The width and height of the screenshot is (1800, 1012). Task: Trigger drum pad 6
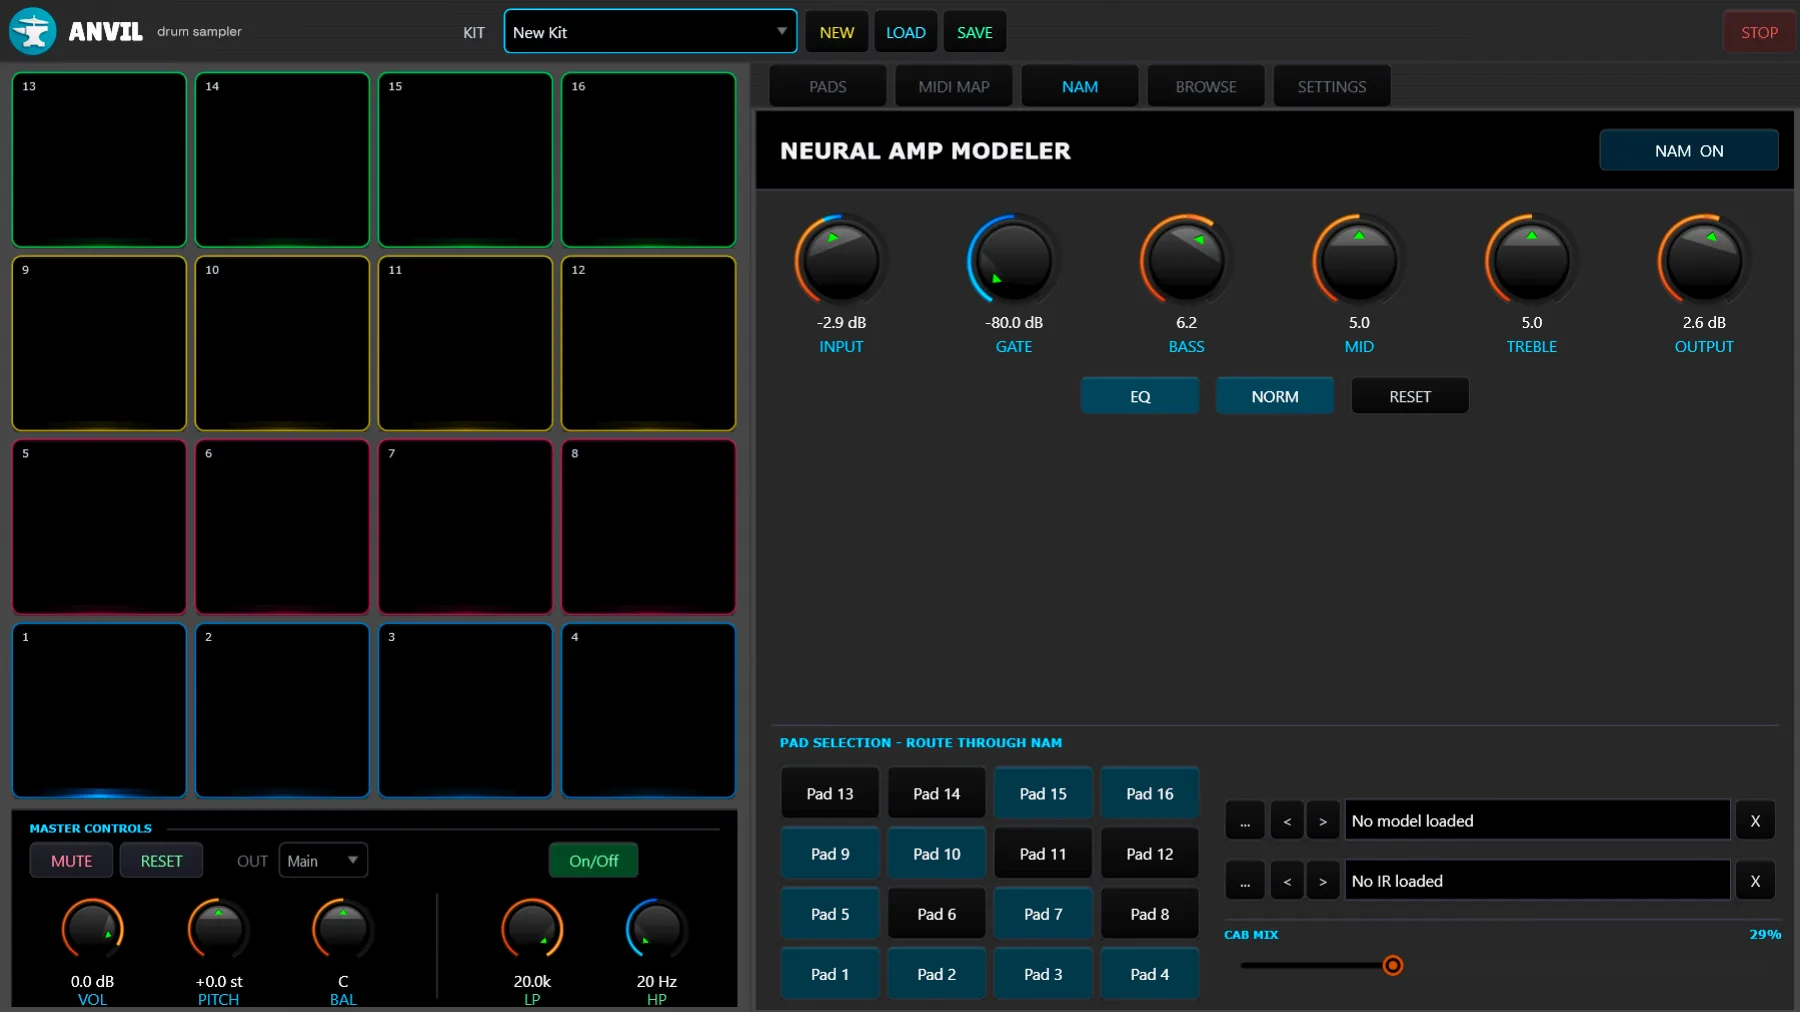(x=282, y=527)
